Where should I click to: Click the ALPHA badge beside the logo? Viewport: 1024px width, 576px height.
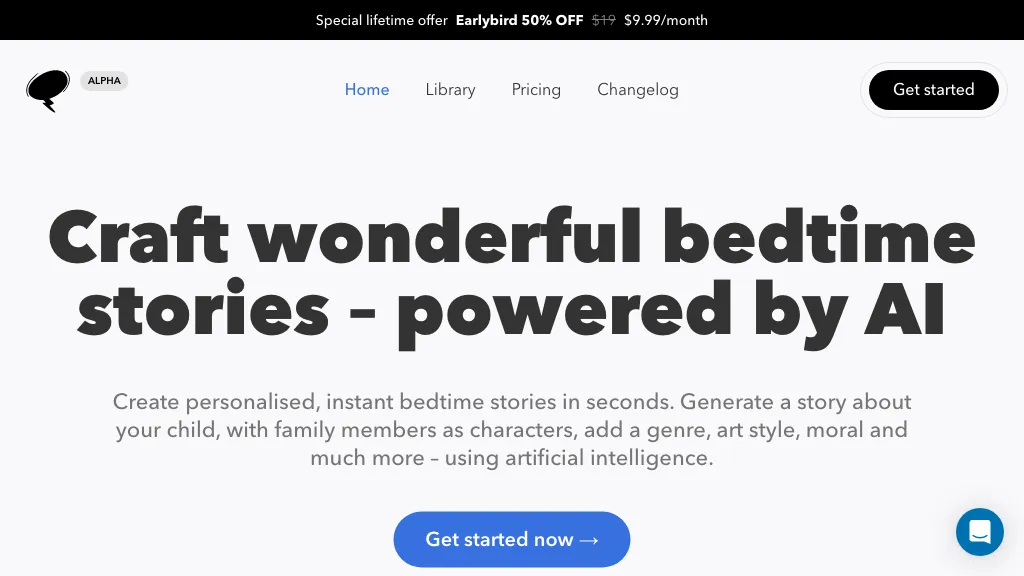coord(104,81)
